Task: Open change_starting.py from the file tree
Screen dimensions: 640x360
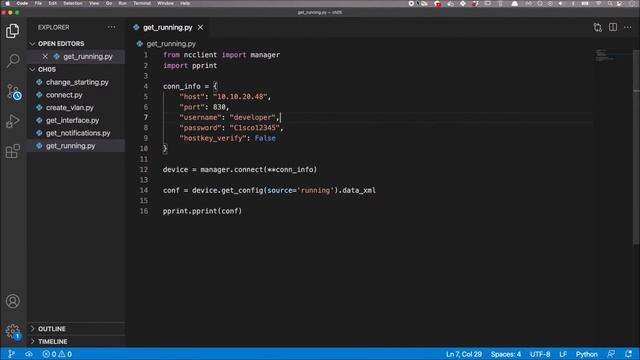Action: point(77,82)
